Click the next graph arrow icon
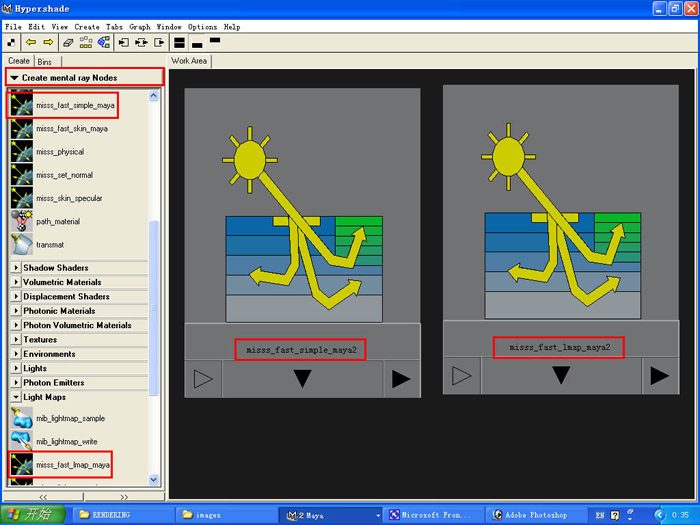This screenshot has width=700, height=525. click(48, 42)
